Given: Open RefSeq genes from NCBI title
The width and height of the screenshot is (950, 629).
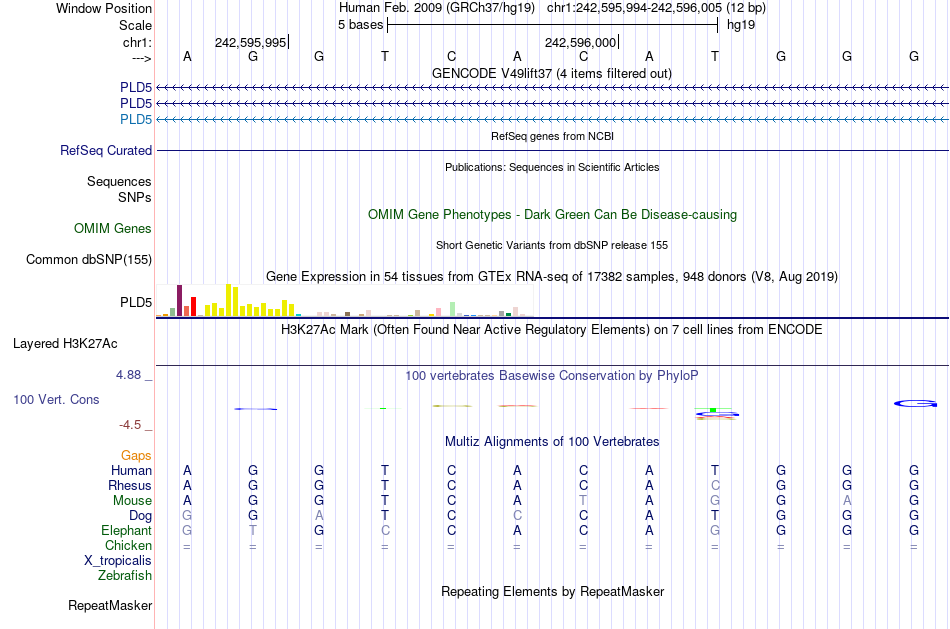Looking at the screenshot, I should pos(552,136).
